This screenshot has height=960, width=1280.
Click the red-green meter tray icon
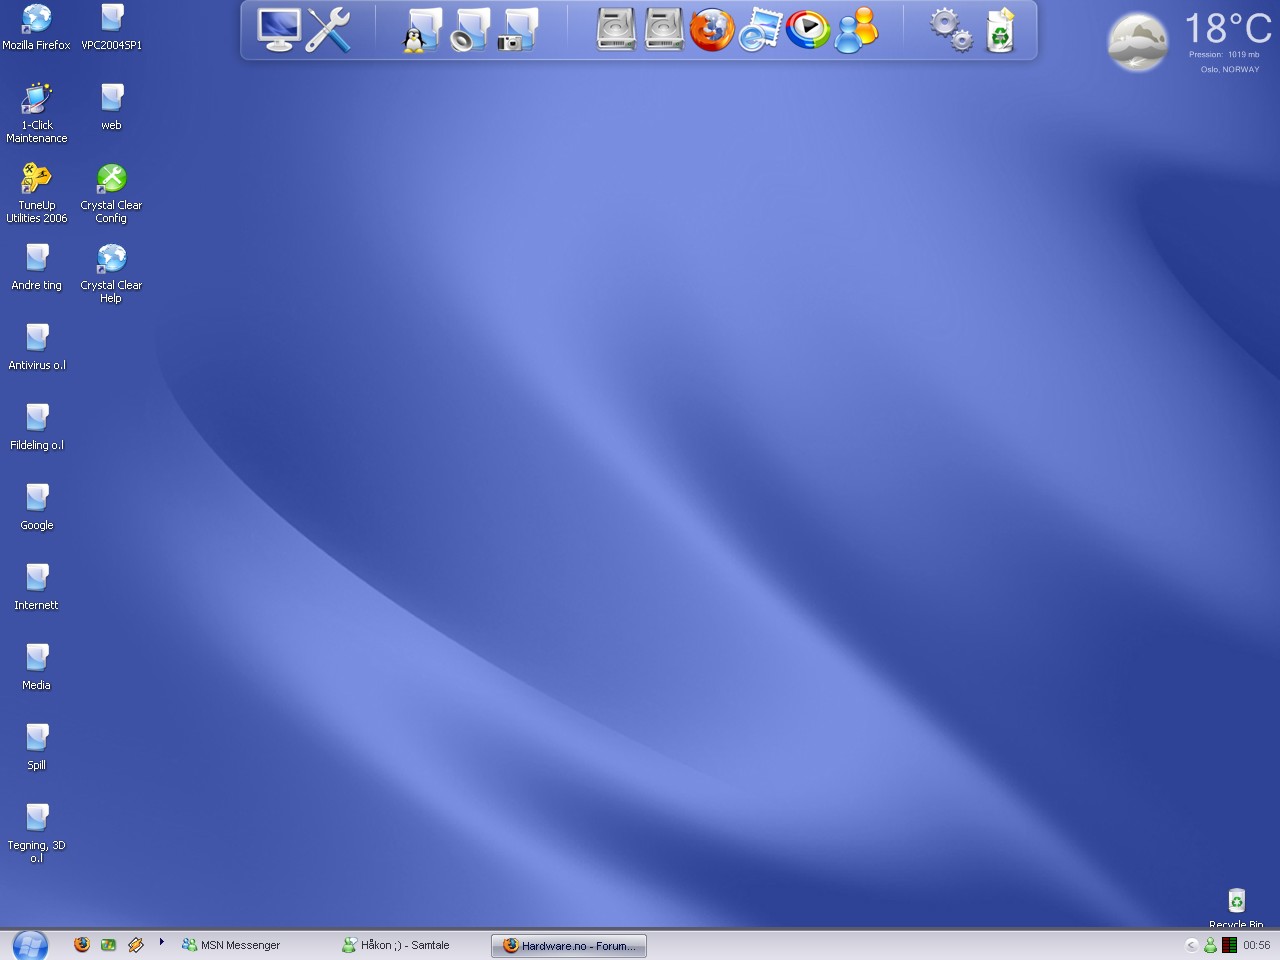tap(1229, 945)
